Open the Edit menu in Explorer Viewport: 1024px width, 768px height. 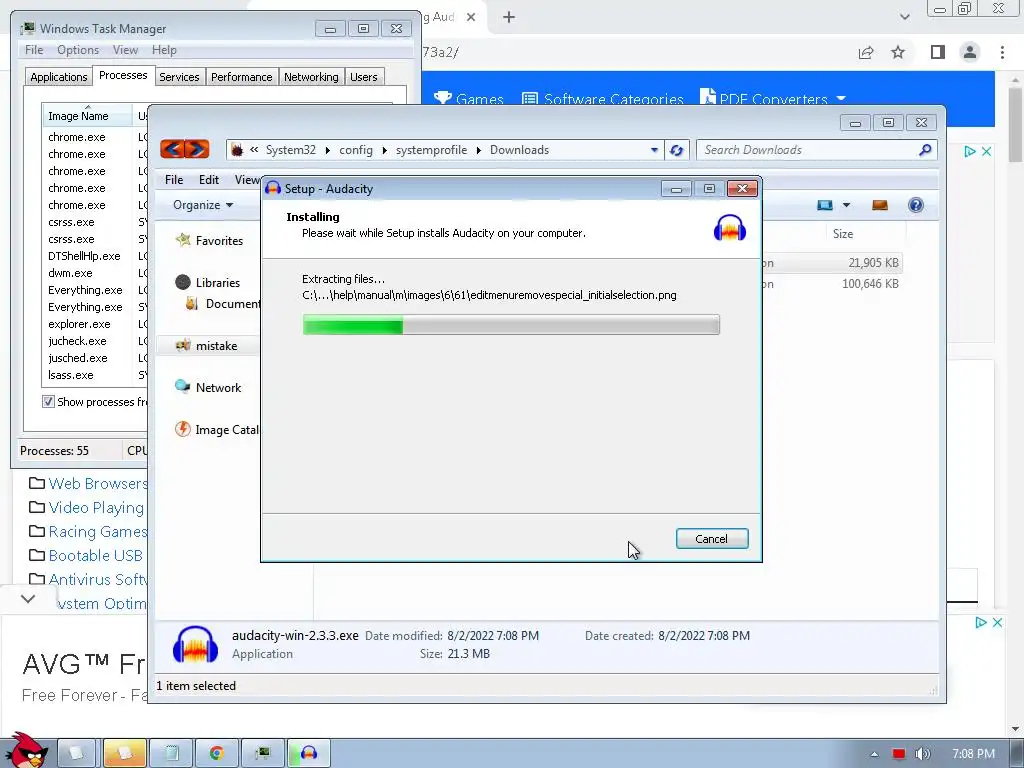click(x=209, y=180)
